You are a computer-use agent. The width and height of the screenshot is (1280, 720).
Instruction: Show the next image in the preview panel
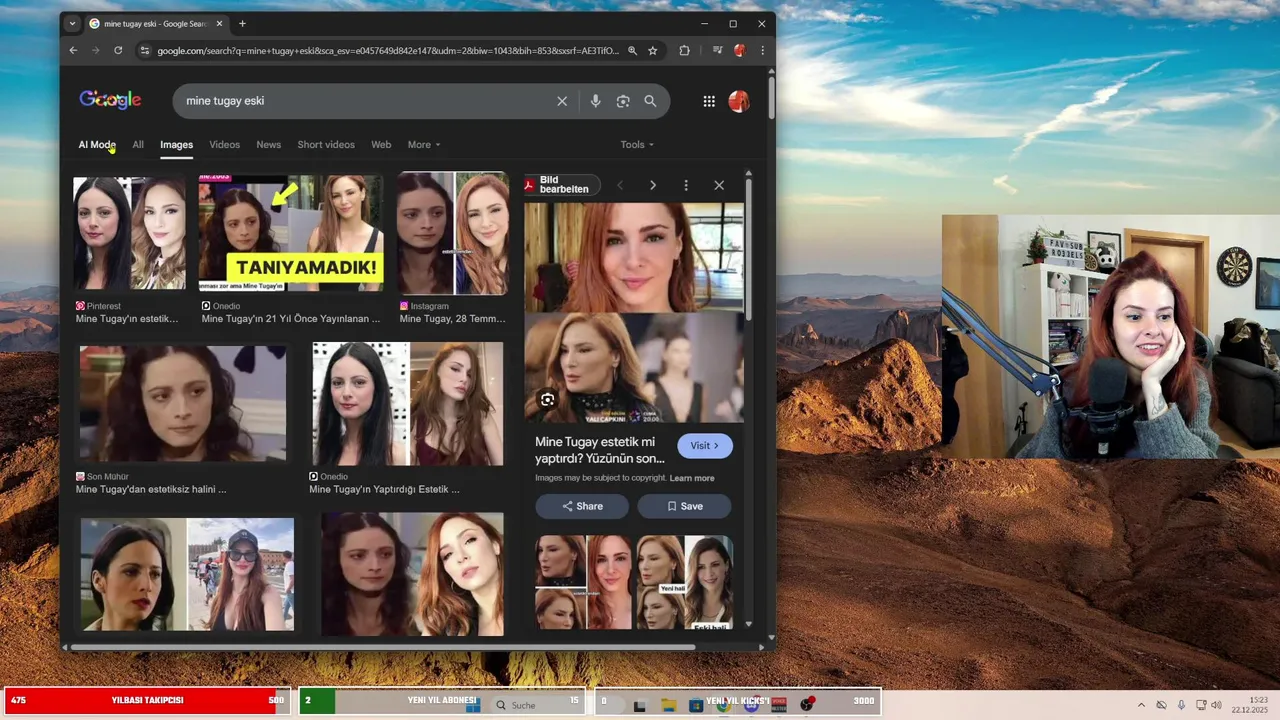(x=653, y=185)
